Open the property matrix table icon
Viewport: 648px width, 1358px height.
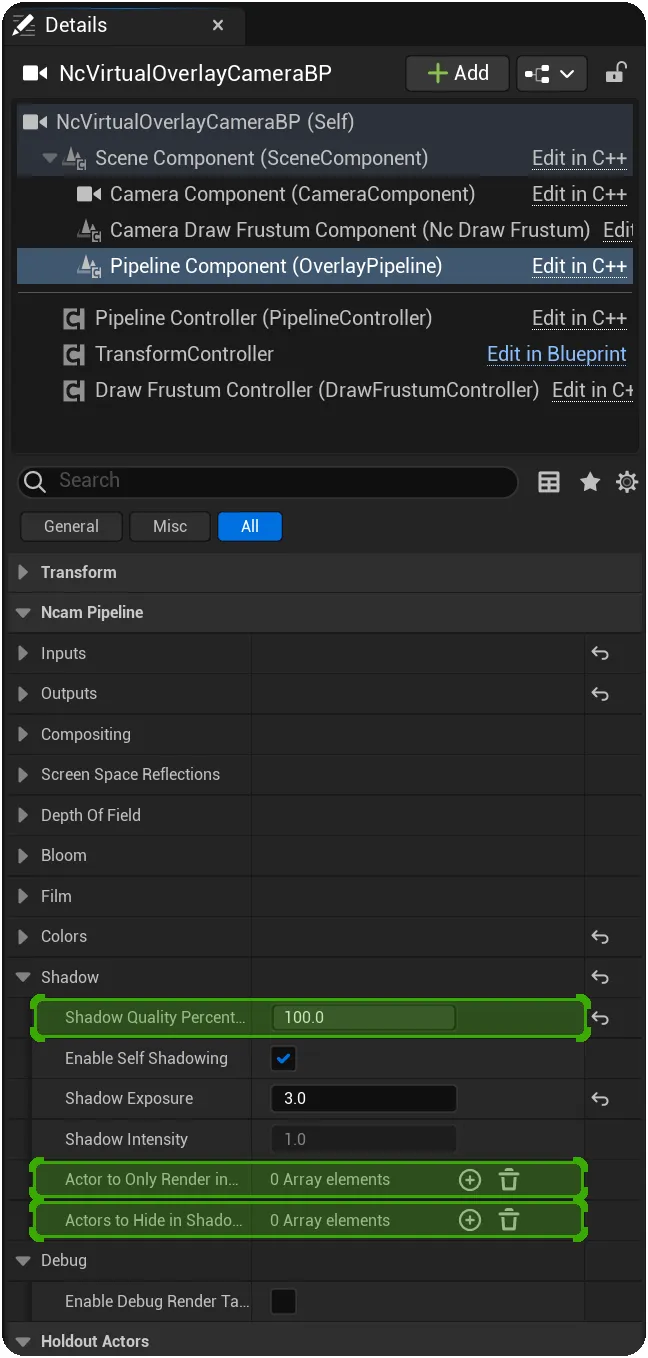tap(549, 482)
